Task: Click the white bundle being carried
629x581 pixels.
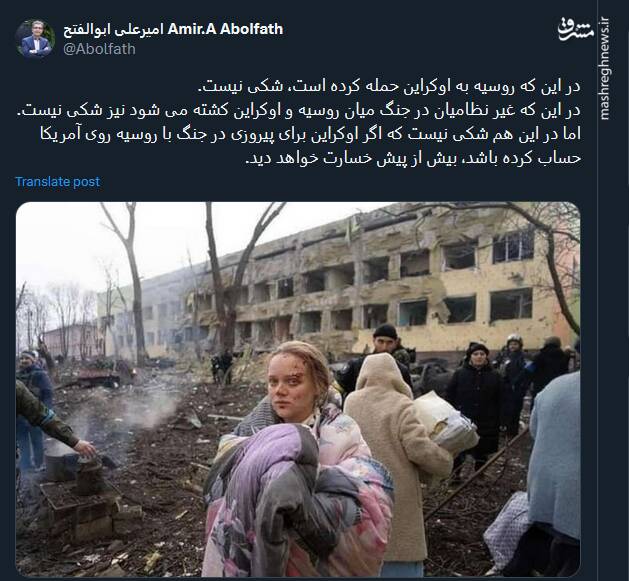Action: pyautogui.click(x=445, y=423)
